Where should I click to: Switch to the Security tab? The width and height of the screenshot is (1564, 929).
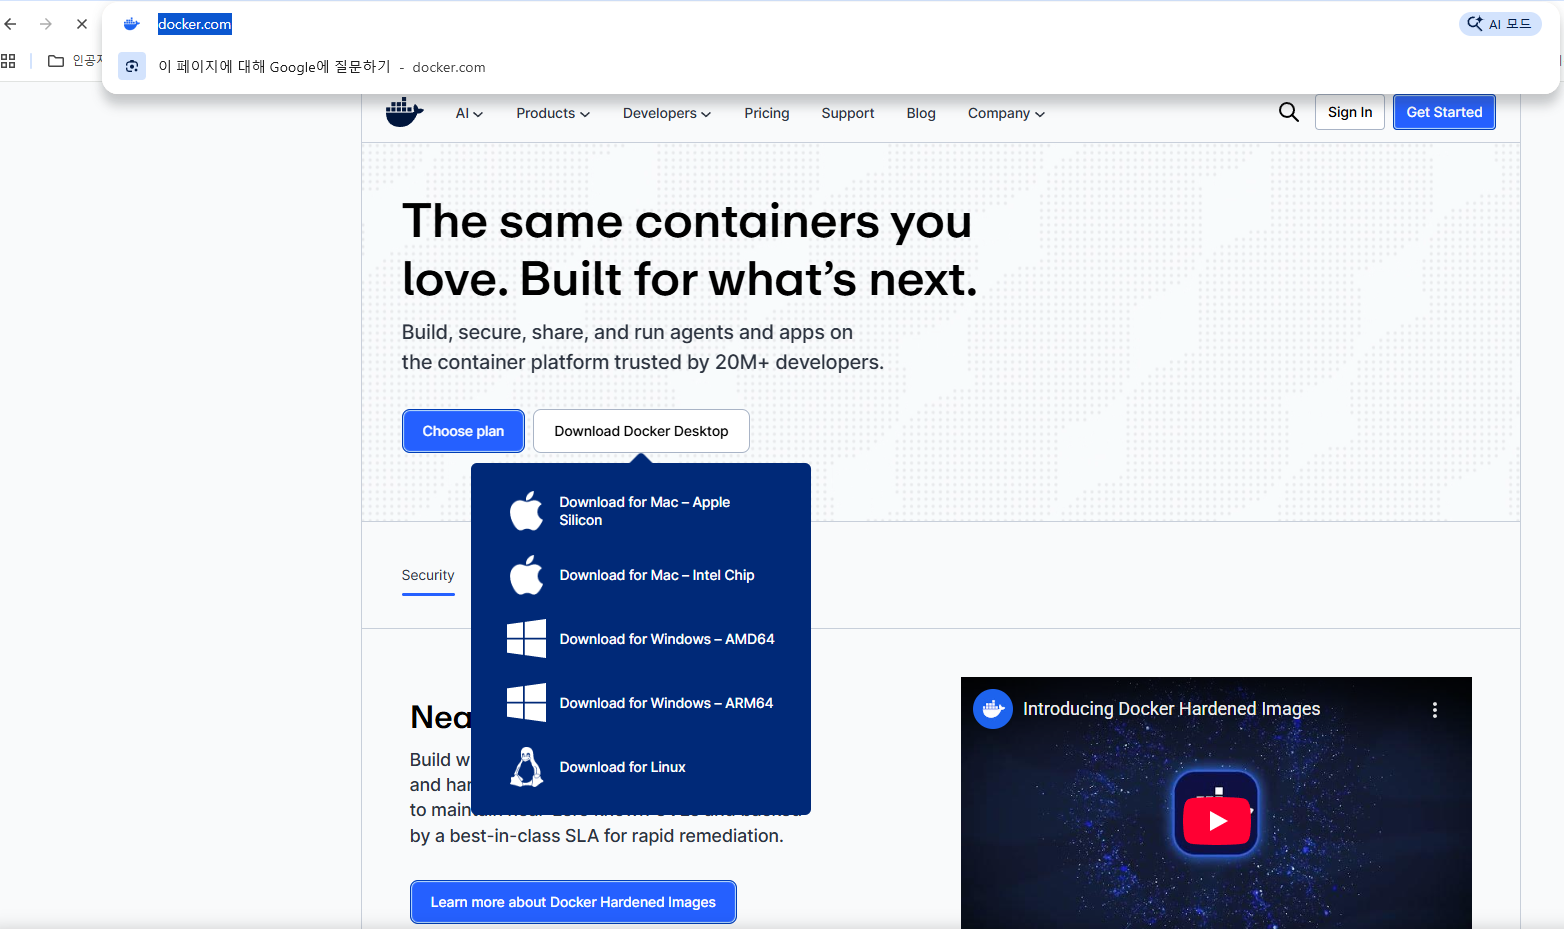428,576
